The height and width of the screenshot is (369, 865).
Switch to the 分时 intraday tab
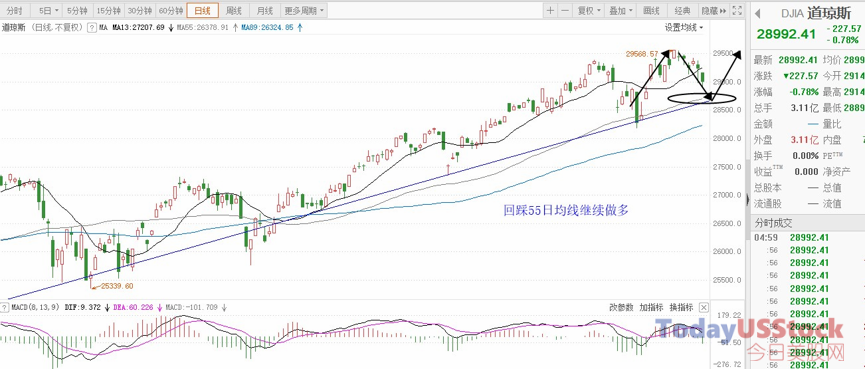(x=14, y=10)
